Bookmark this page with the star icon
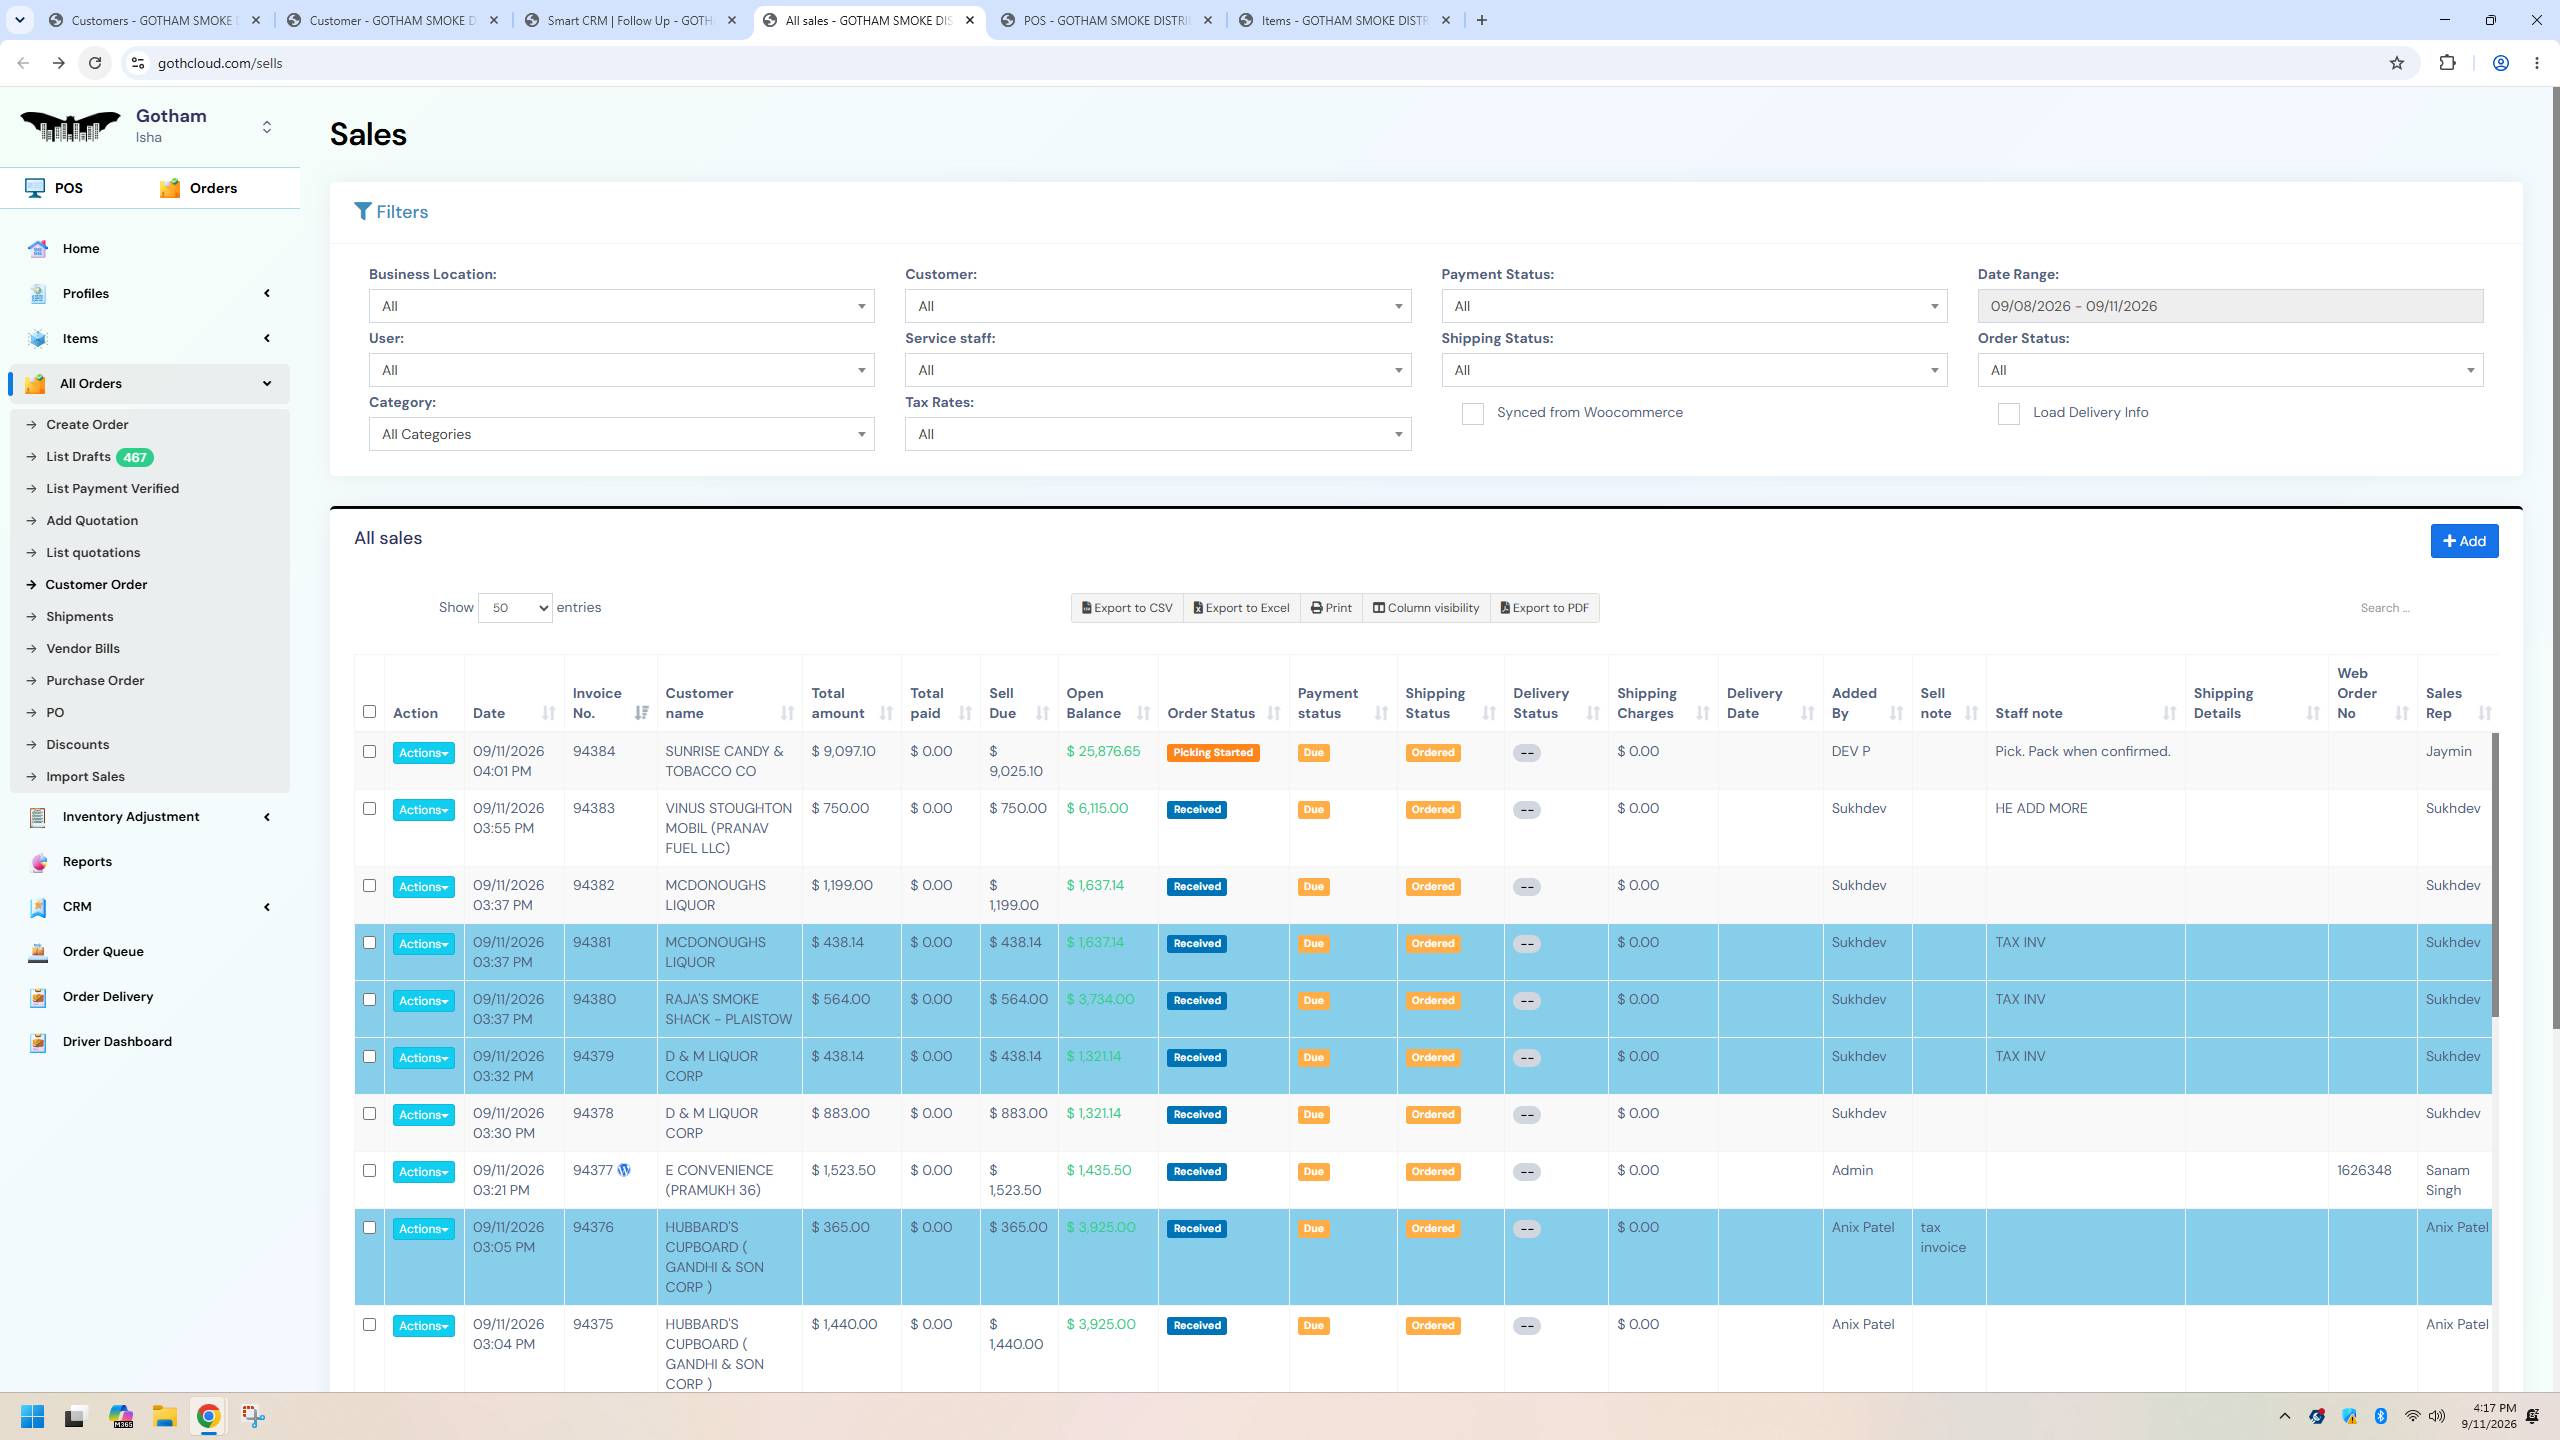 point(2397,63)
